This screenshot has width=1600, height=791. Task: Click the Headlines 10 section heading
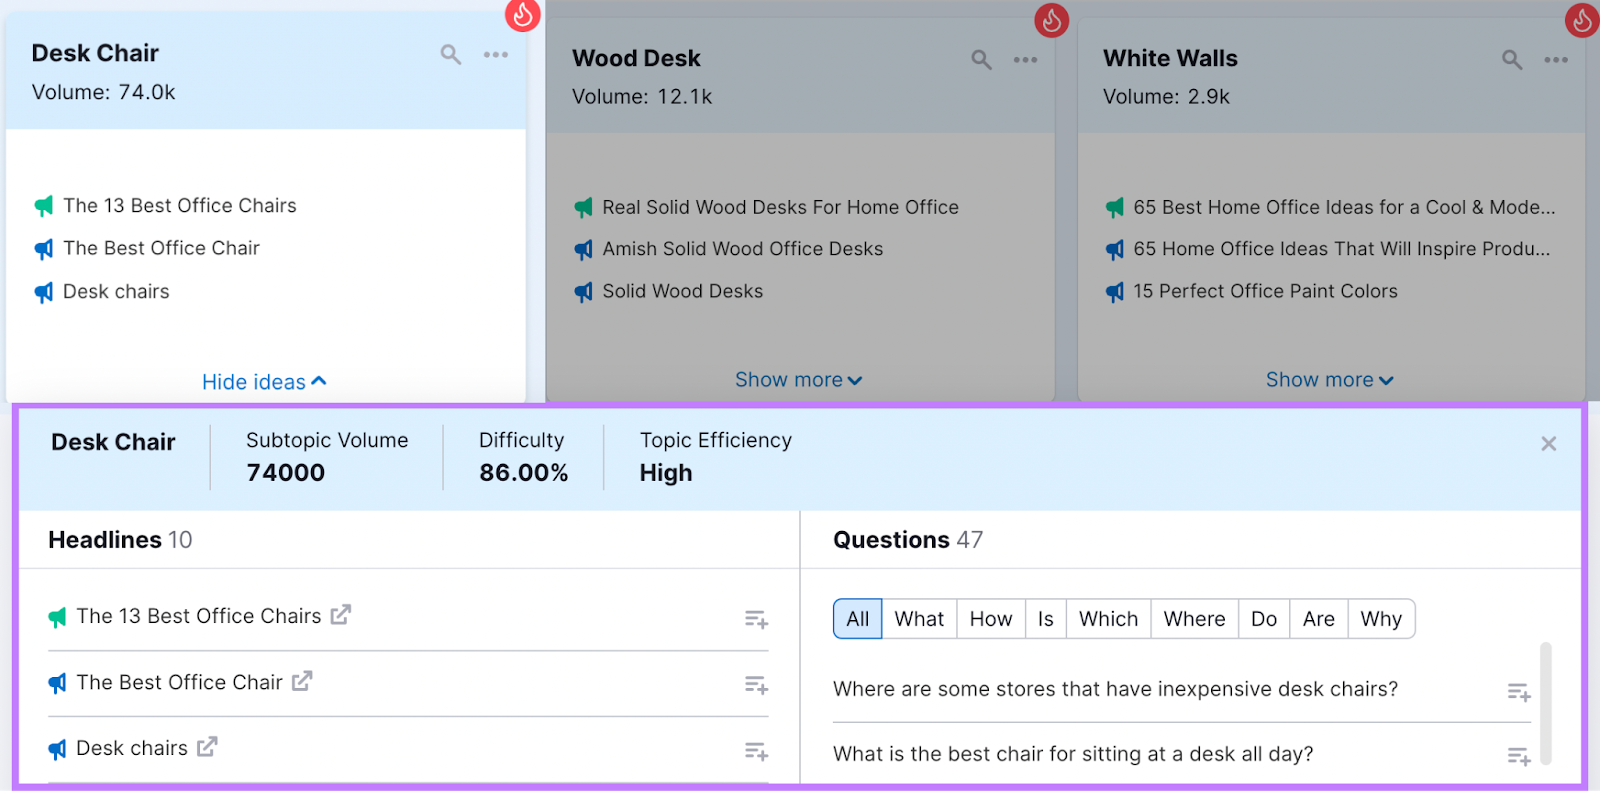point(120,540)
